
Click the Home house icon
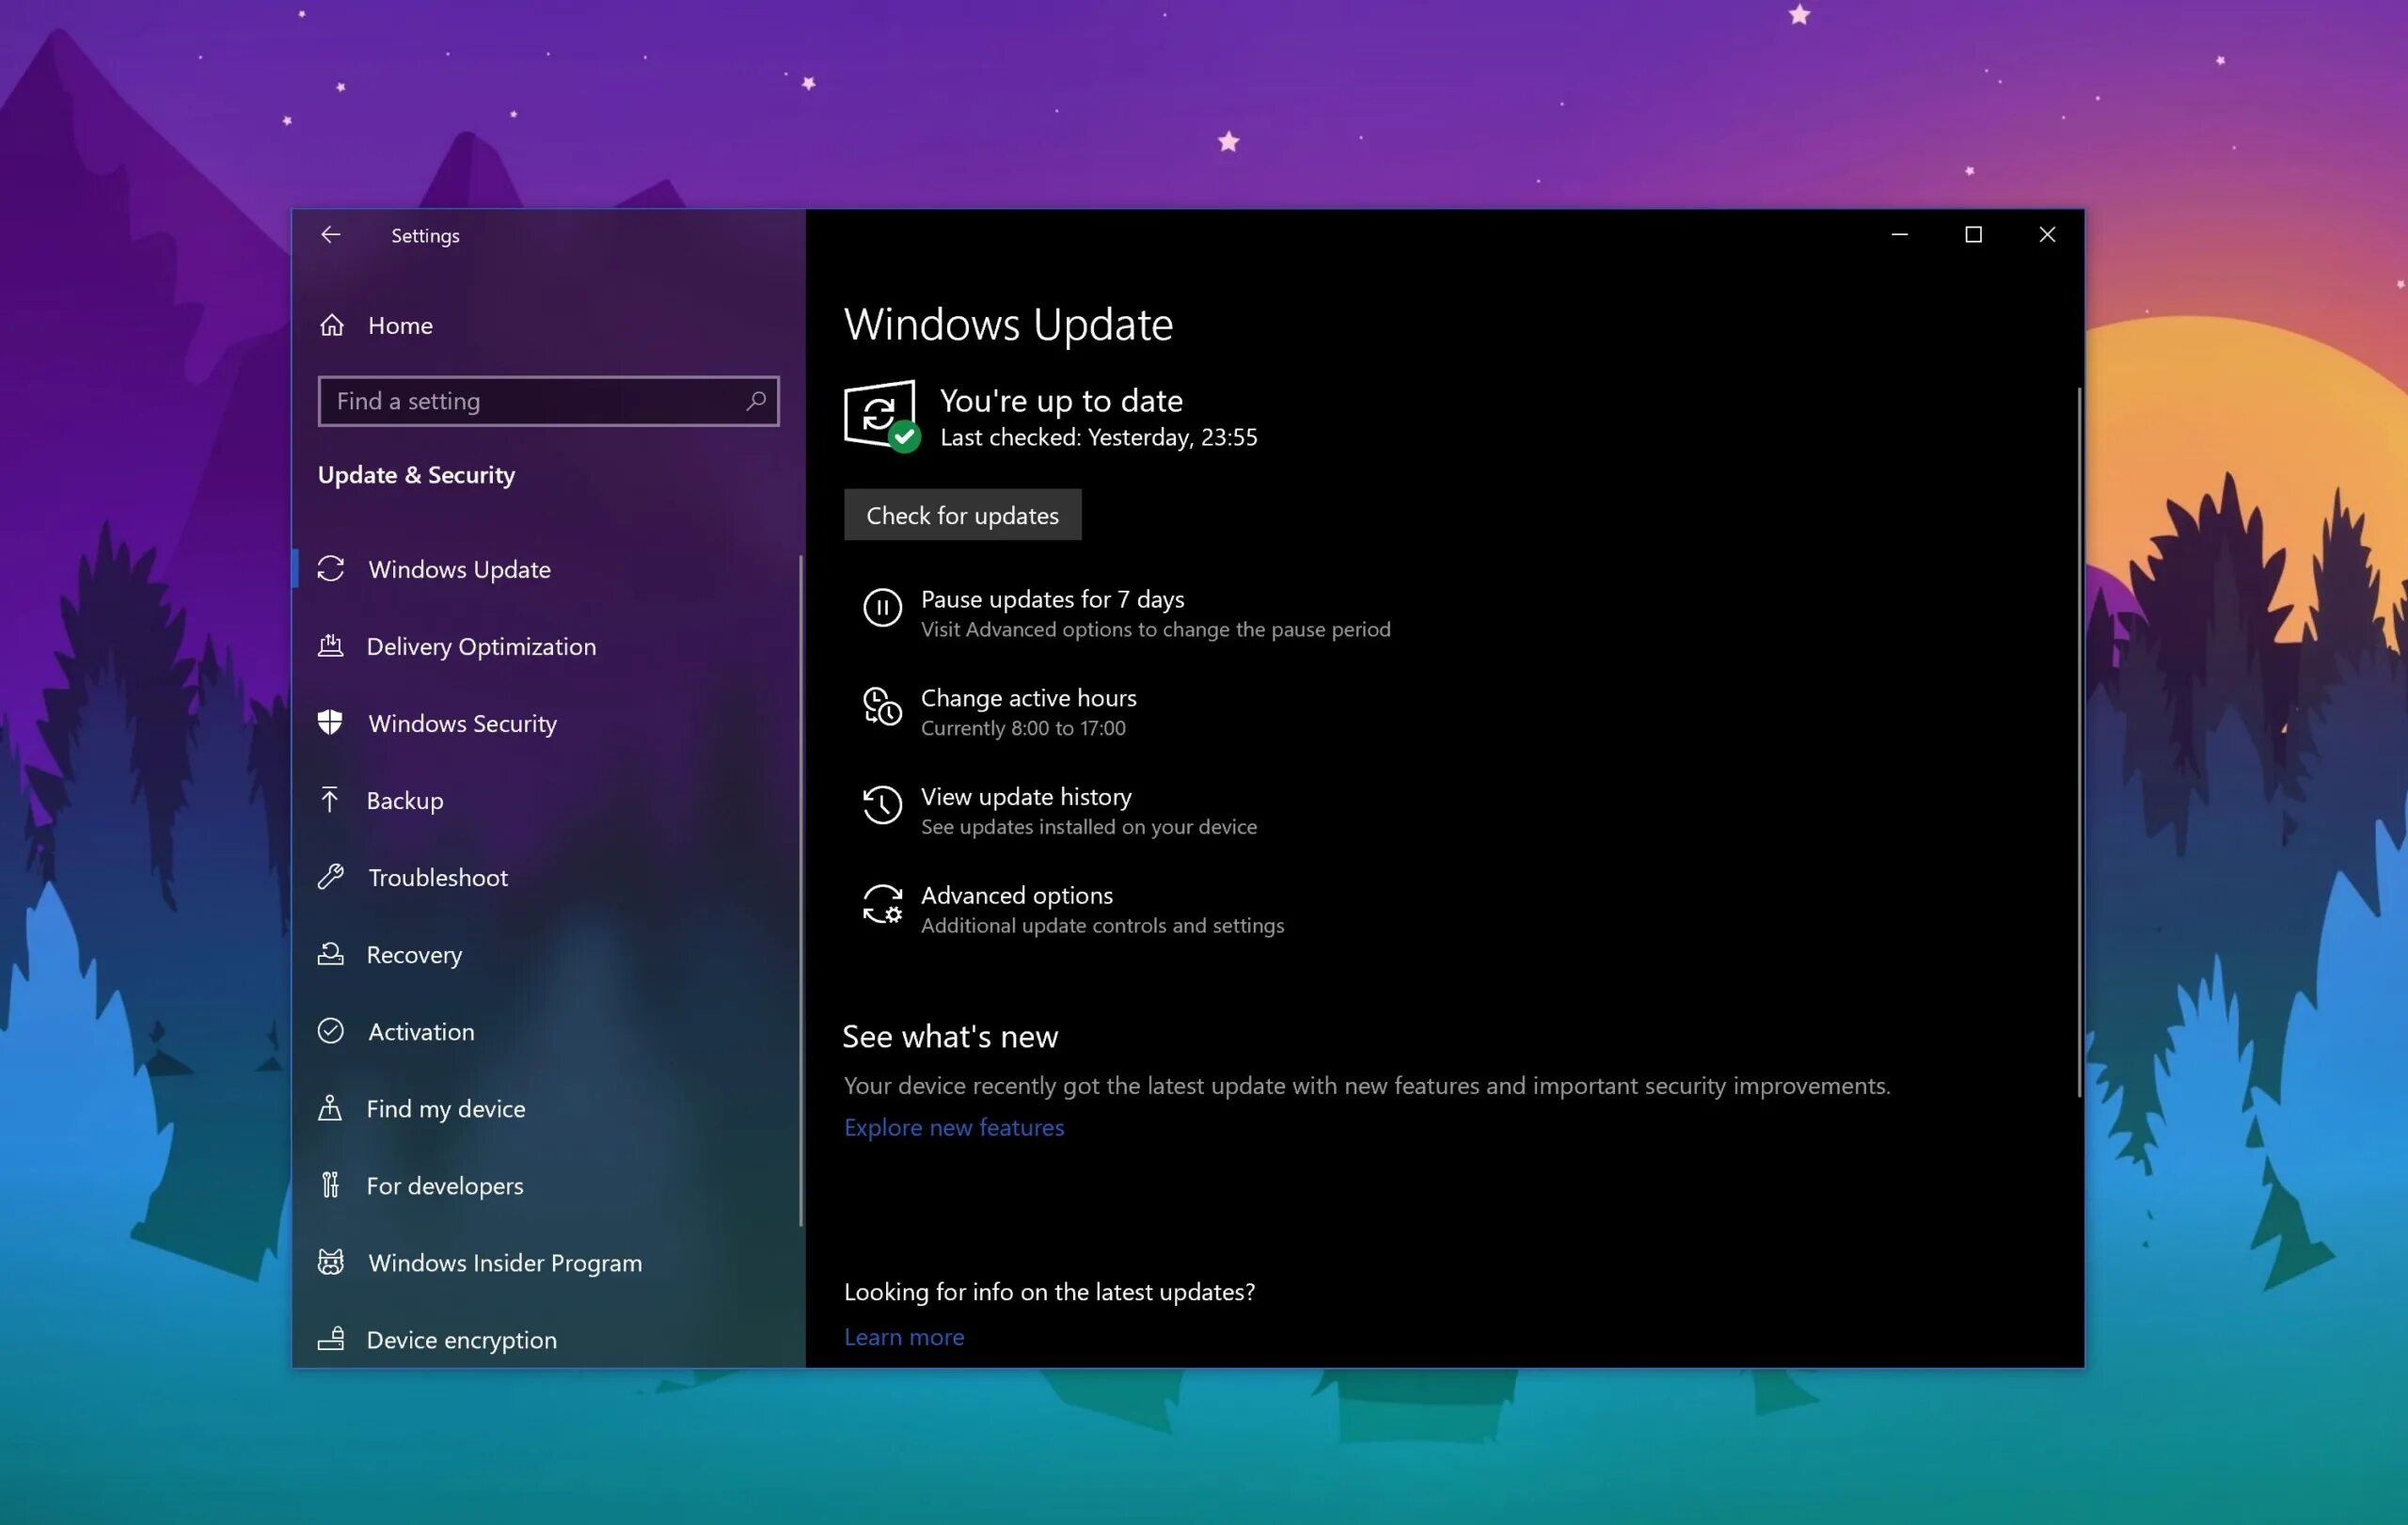point(332,325)
